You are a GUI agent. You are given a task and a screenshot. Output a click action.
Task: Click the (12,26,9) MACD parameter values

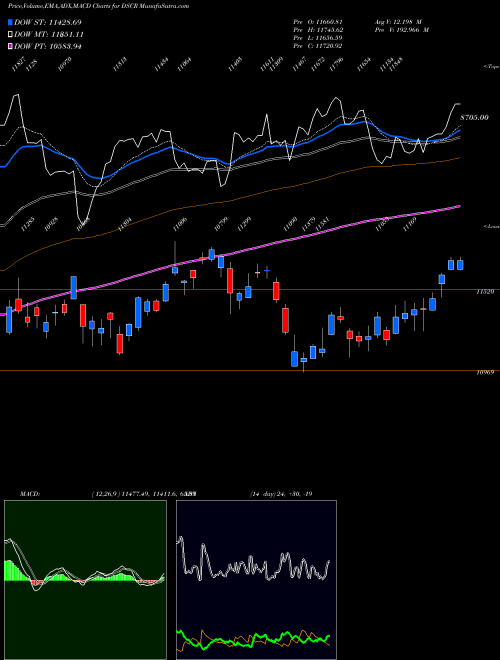[143, 494]
